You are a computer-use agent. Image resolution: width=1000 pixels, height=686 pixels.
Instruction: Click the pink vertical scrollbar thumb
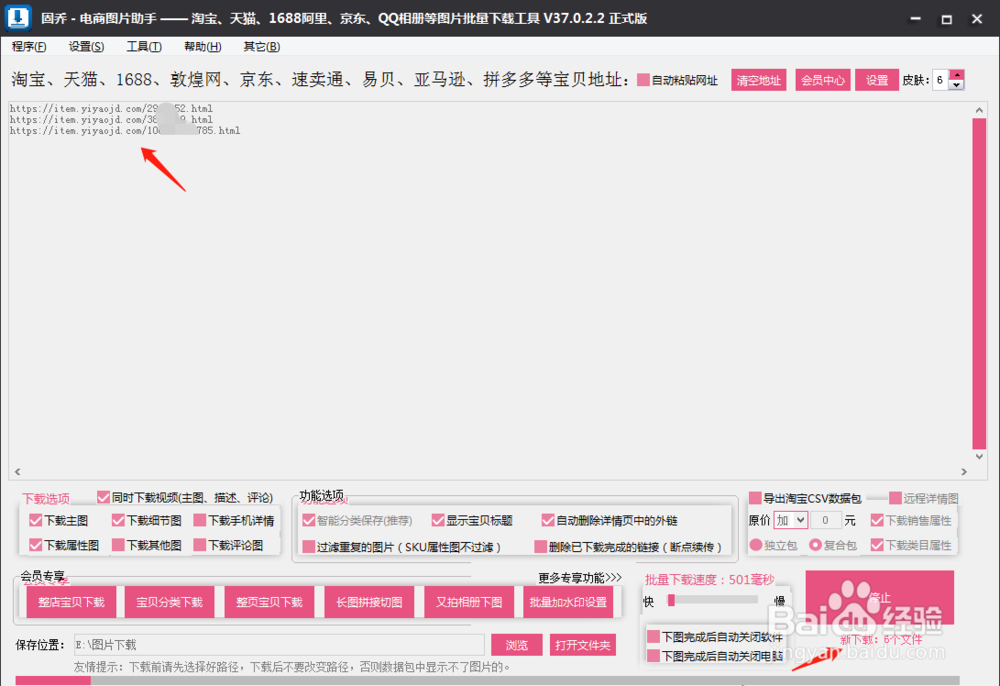[979, 284]
